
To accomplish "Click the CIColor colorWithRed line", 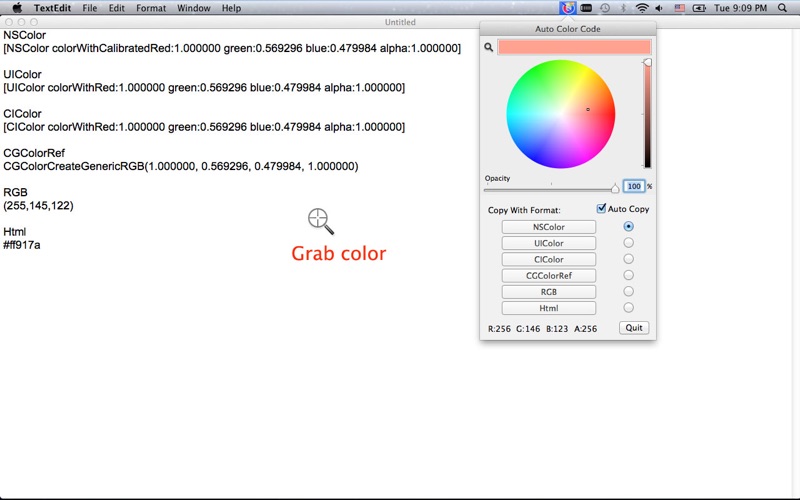I will (x=204, y=127).
